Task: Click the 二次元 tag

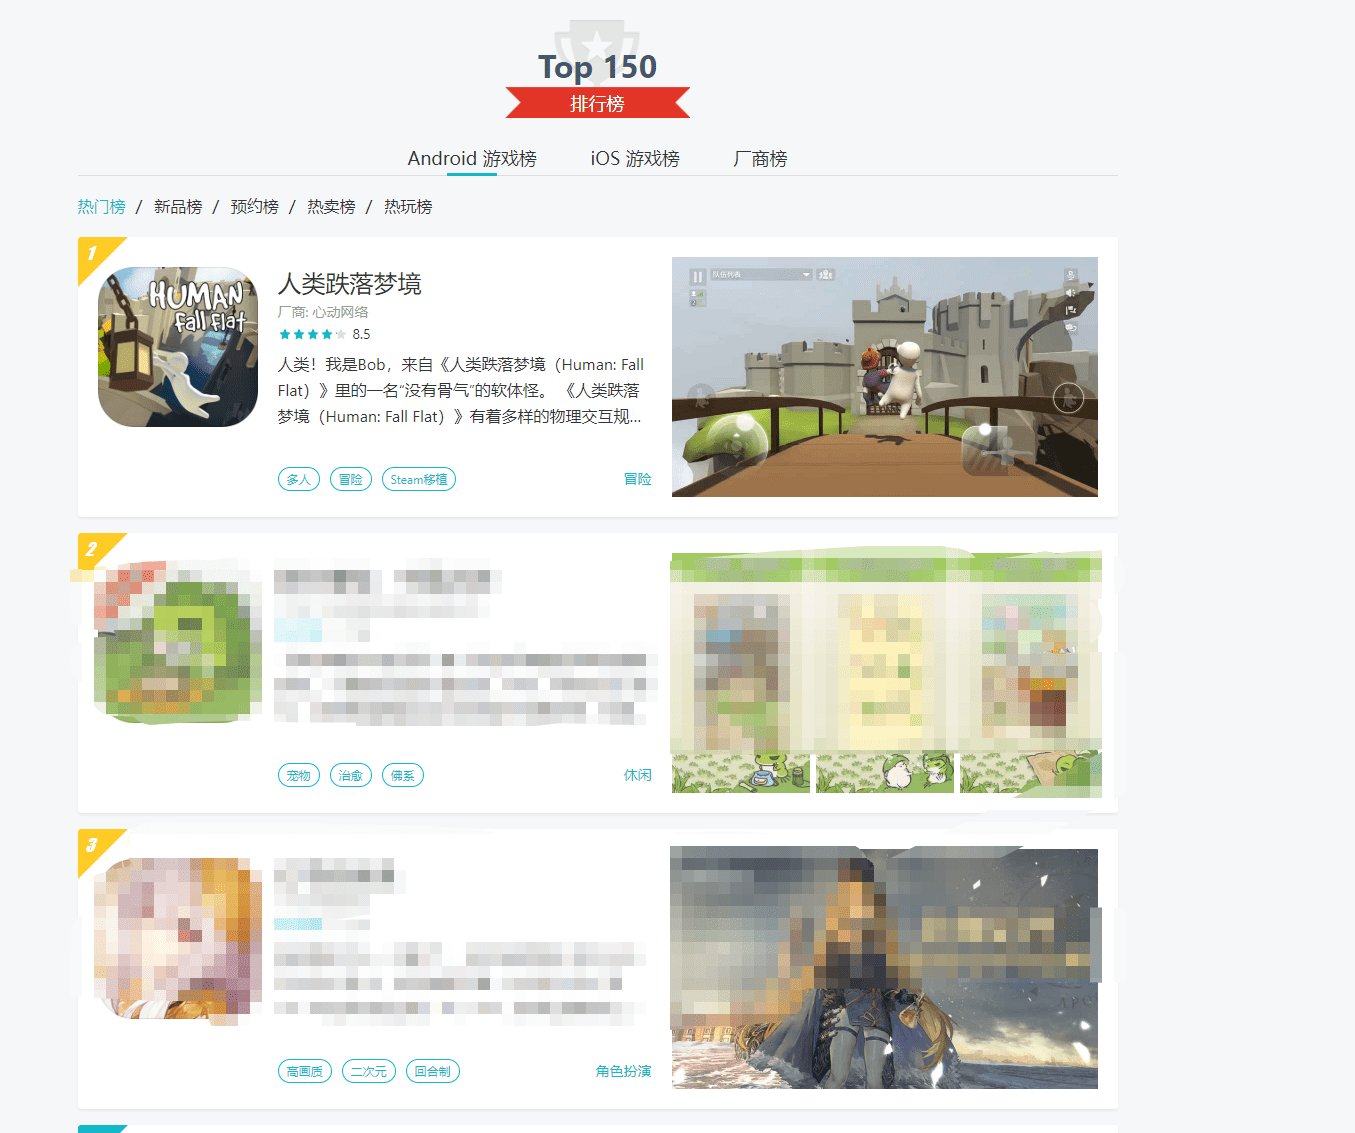Action: click(369, 1071)
